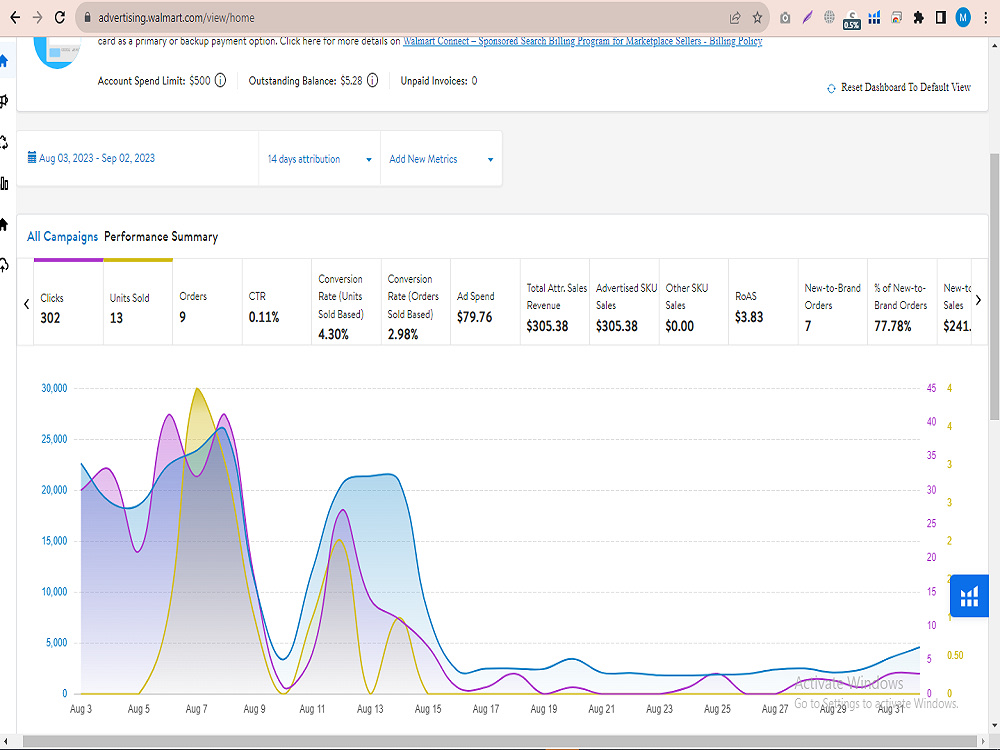Open the sidebar bar-chart reports icon
1000x750 pixels.
[4, 184]
